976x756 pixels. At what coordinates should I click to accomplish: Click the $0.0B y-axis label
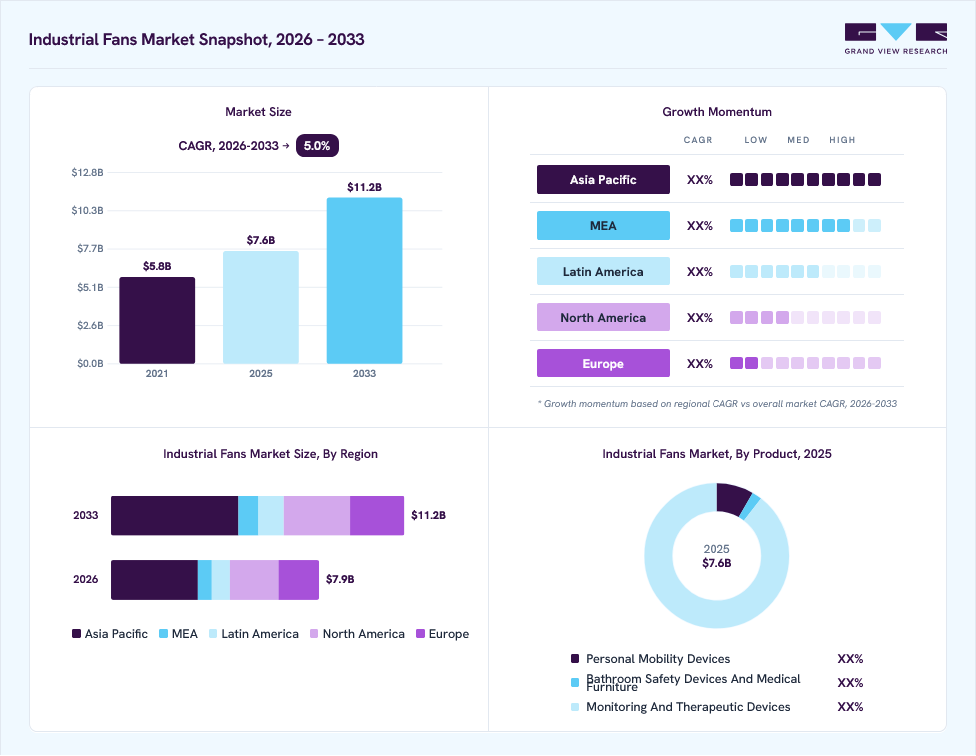90,363
